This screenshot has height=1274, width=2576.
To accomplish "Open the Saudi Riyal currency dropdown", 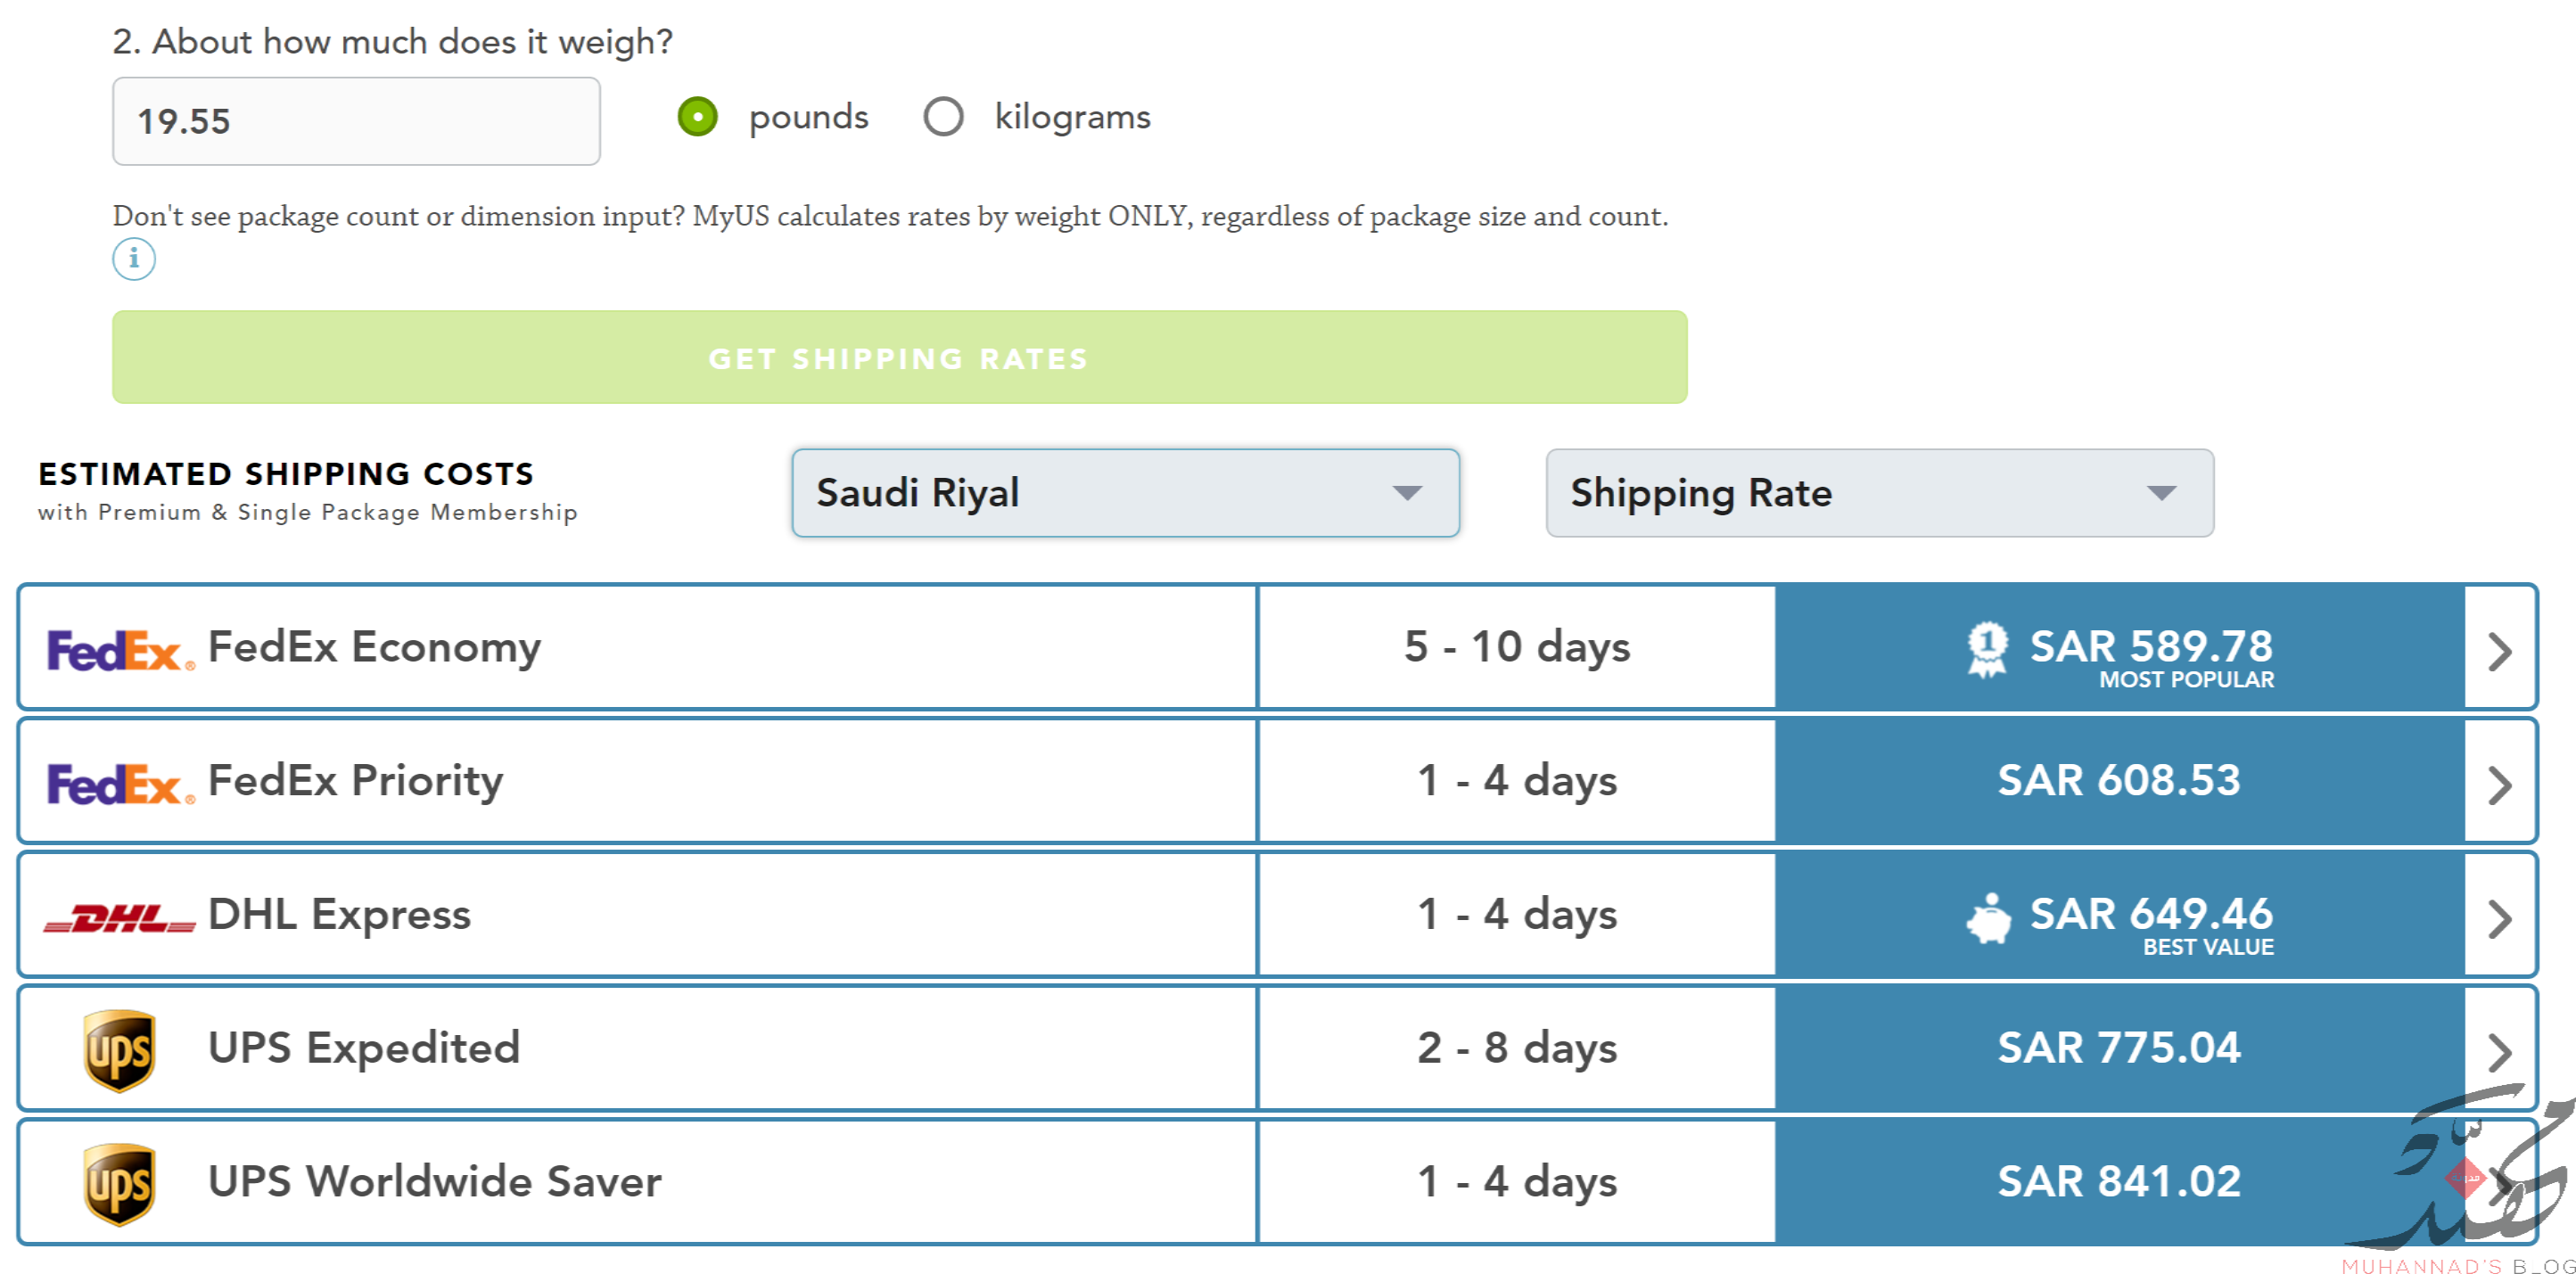I will 1125,493.
